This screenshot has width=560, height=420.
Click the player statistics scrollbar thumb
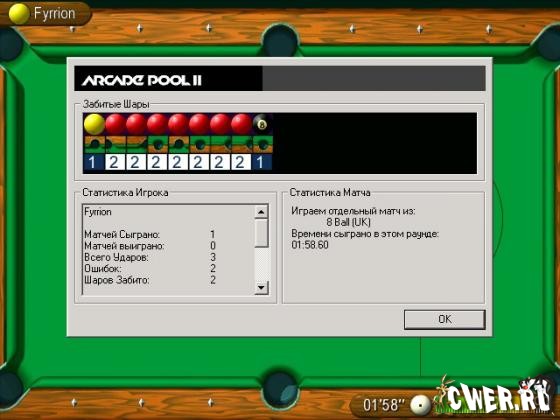[x=261, y=233]
